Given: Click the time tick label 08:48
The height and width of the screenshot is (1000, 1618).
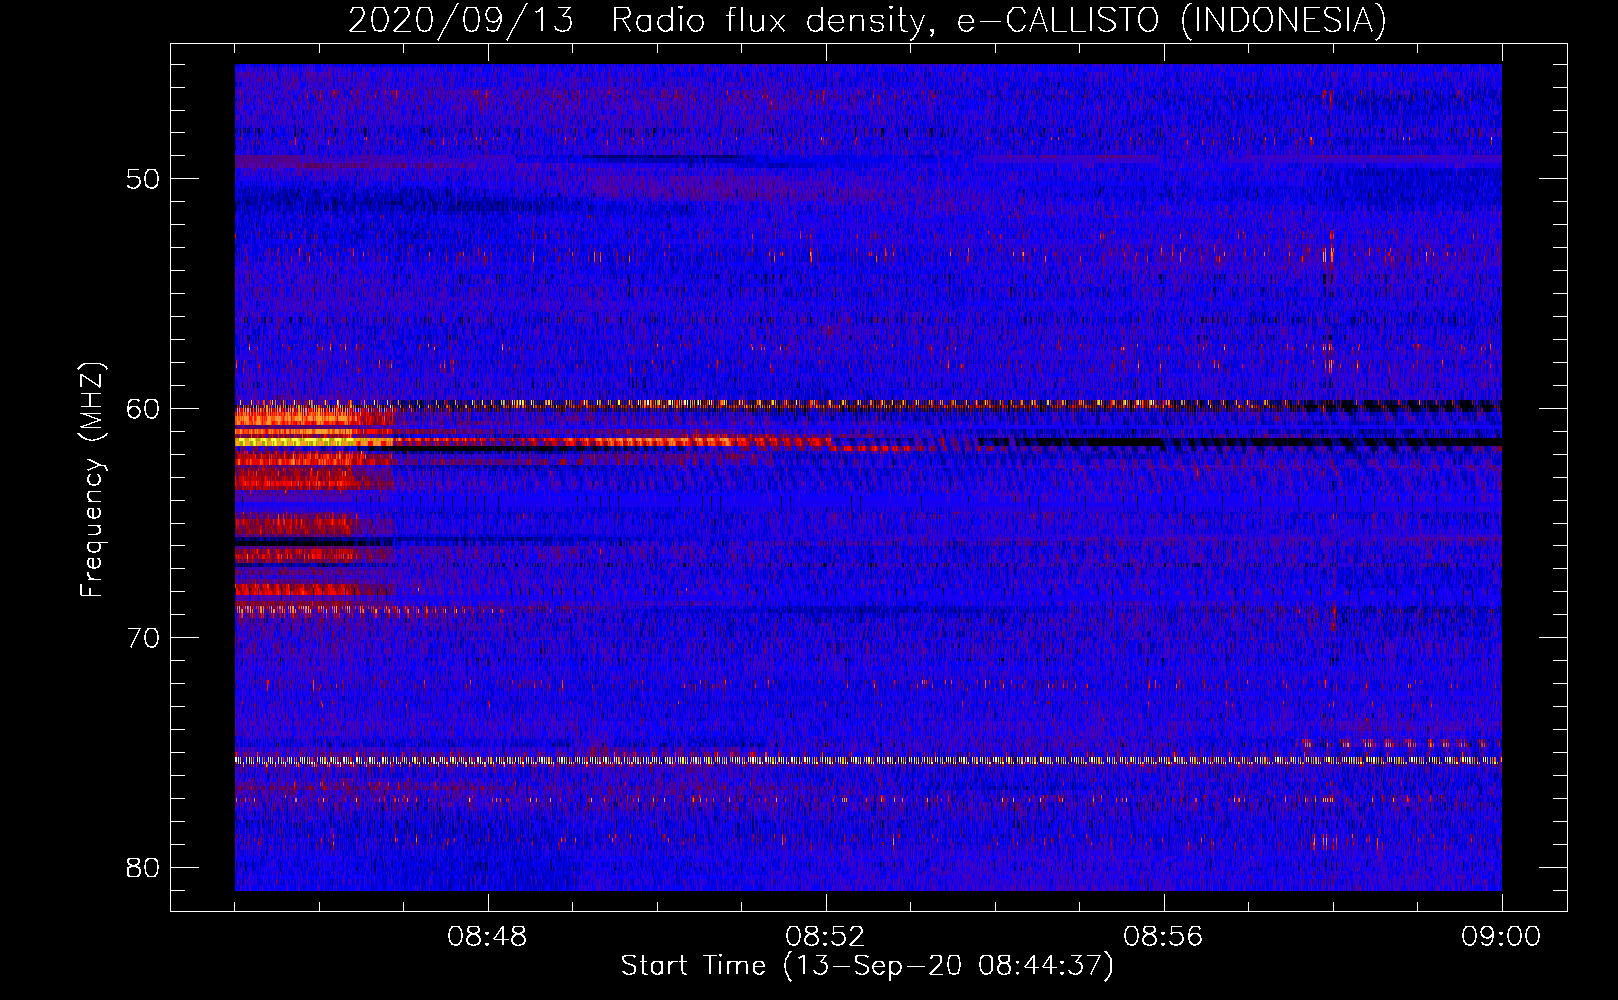Looking at the screenshot, I should tap(487, 937).
